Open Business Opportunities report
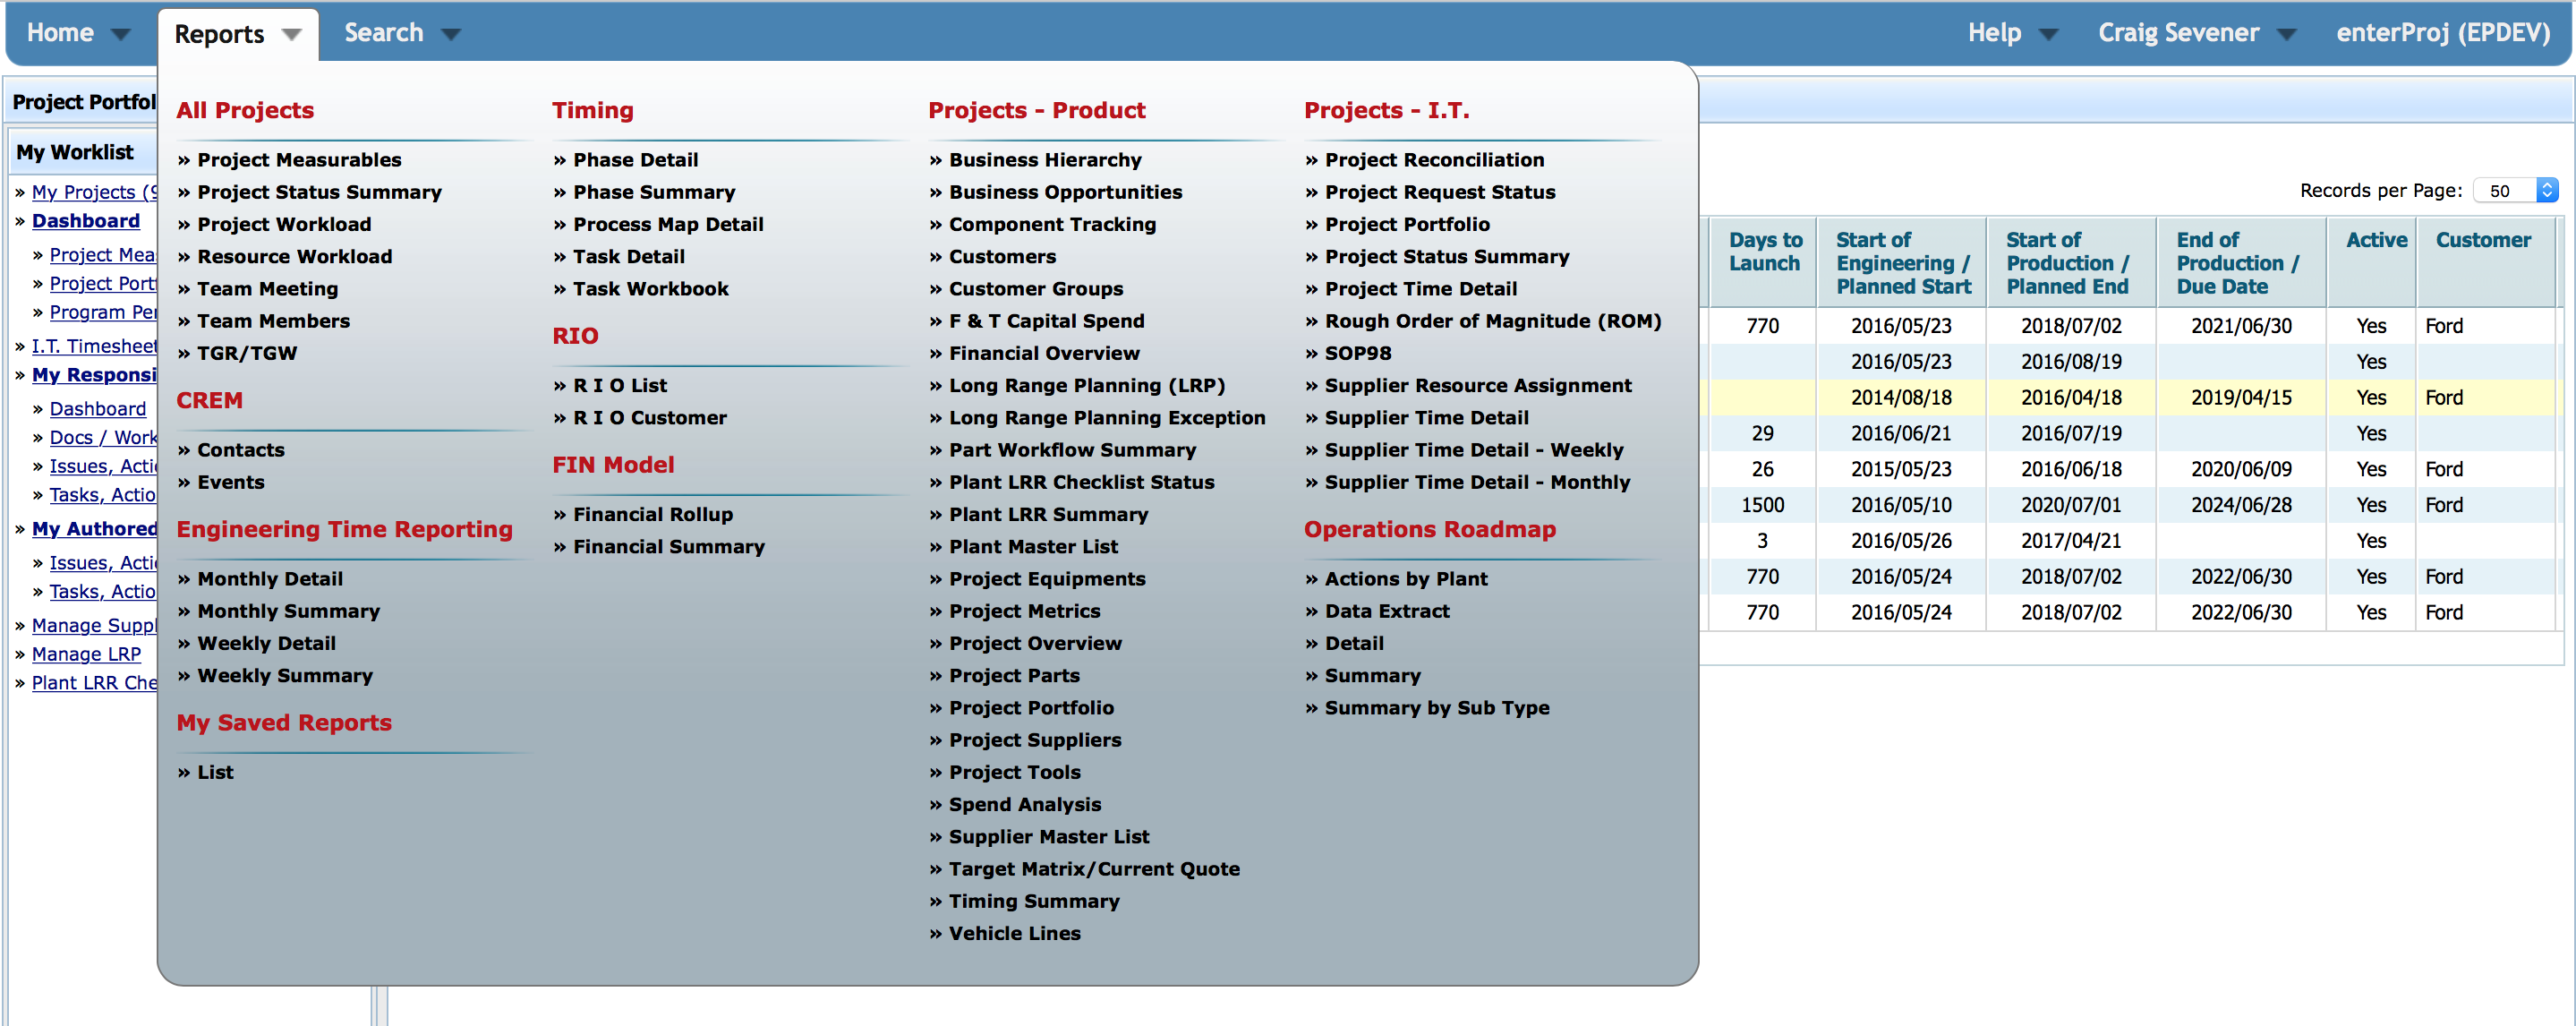The image size is (2576, 1026). click(1064, 192)
